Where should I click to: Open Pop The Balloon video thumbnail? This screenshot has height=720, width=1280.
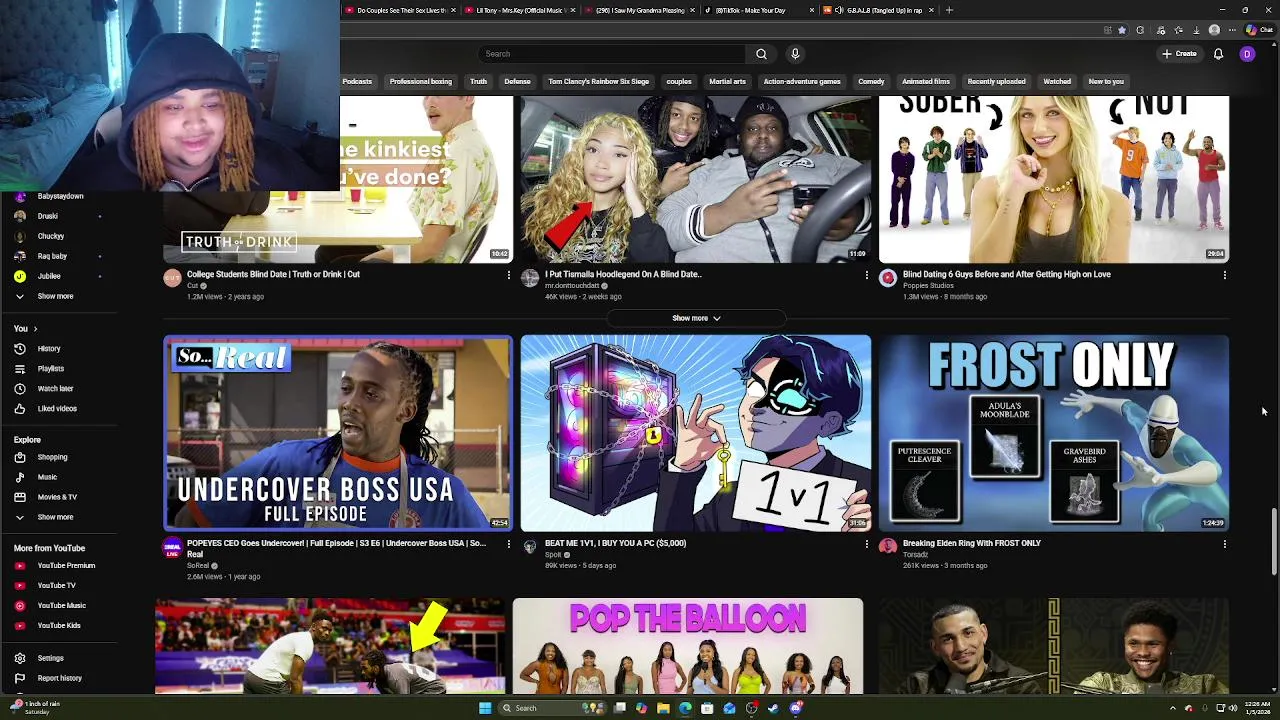coord(688,646)
